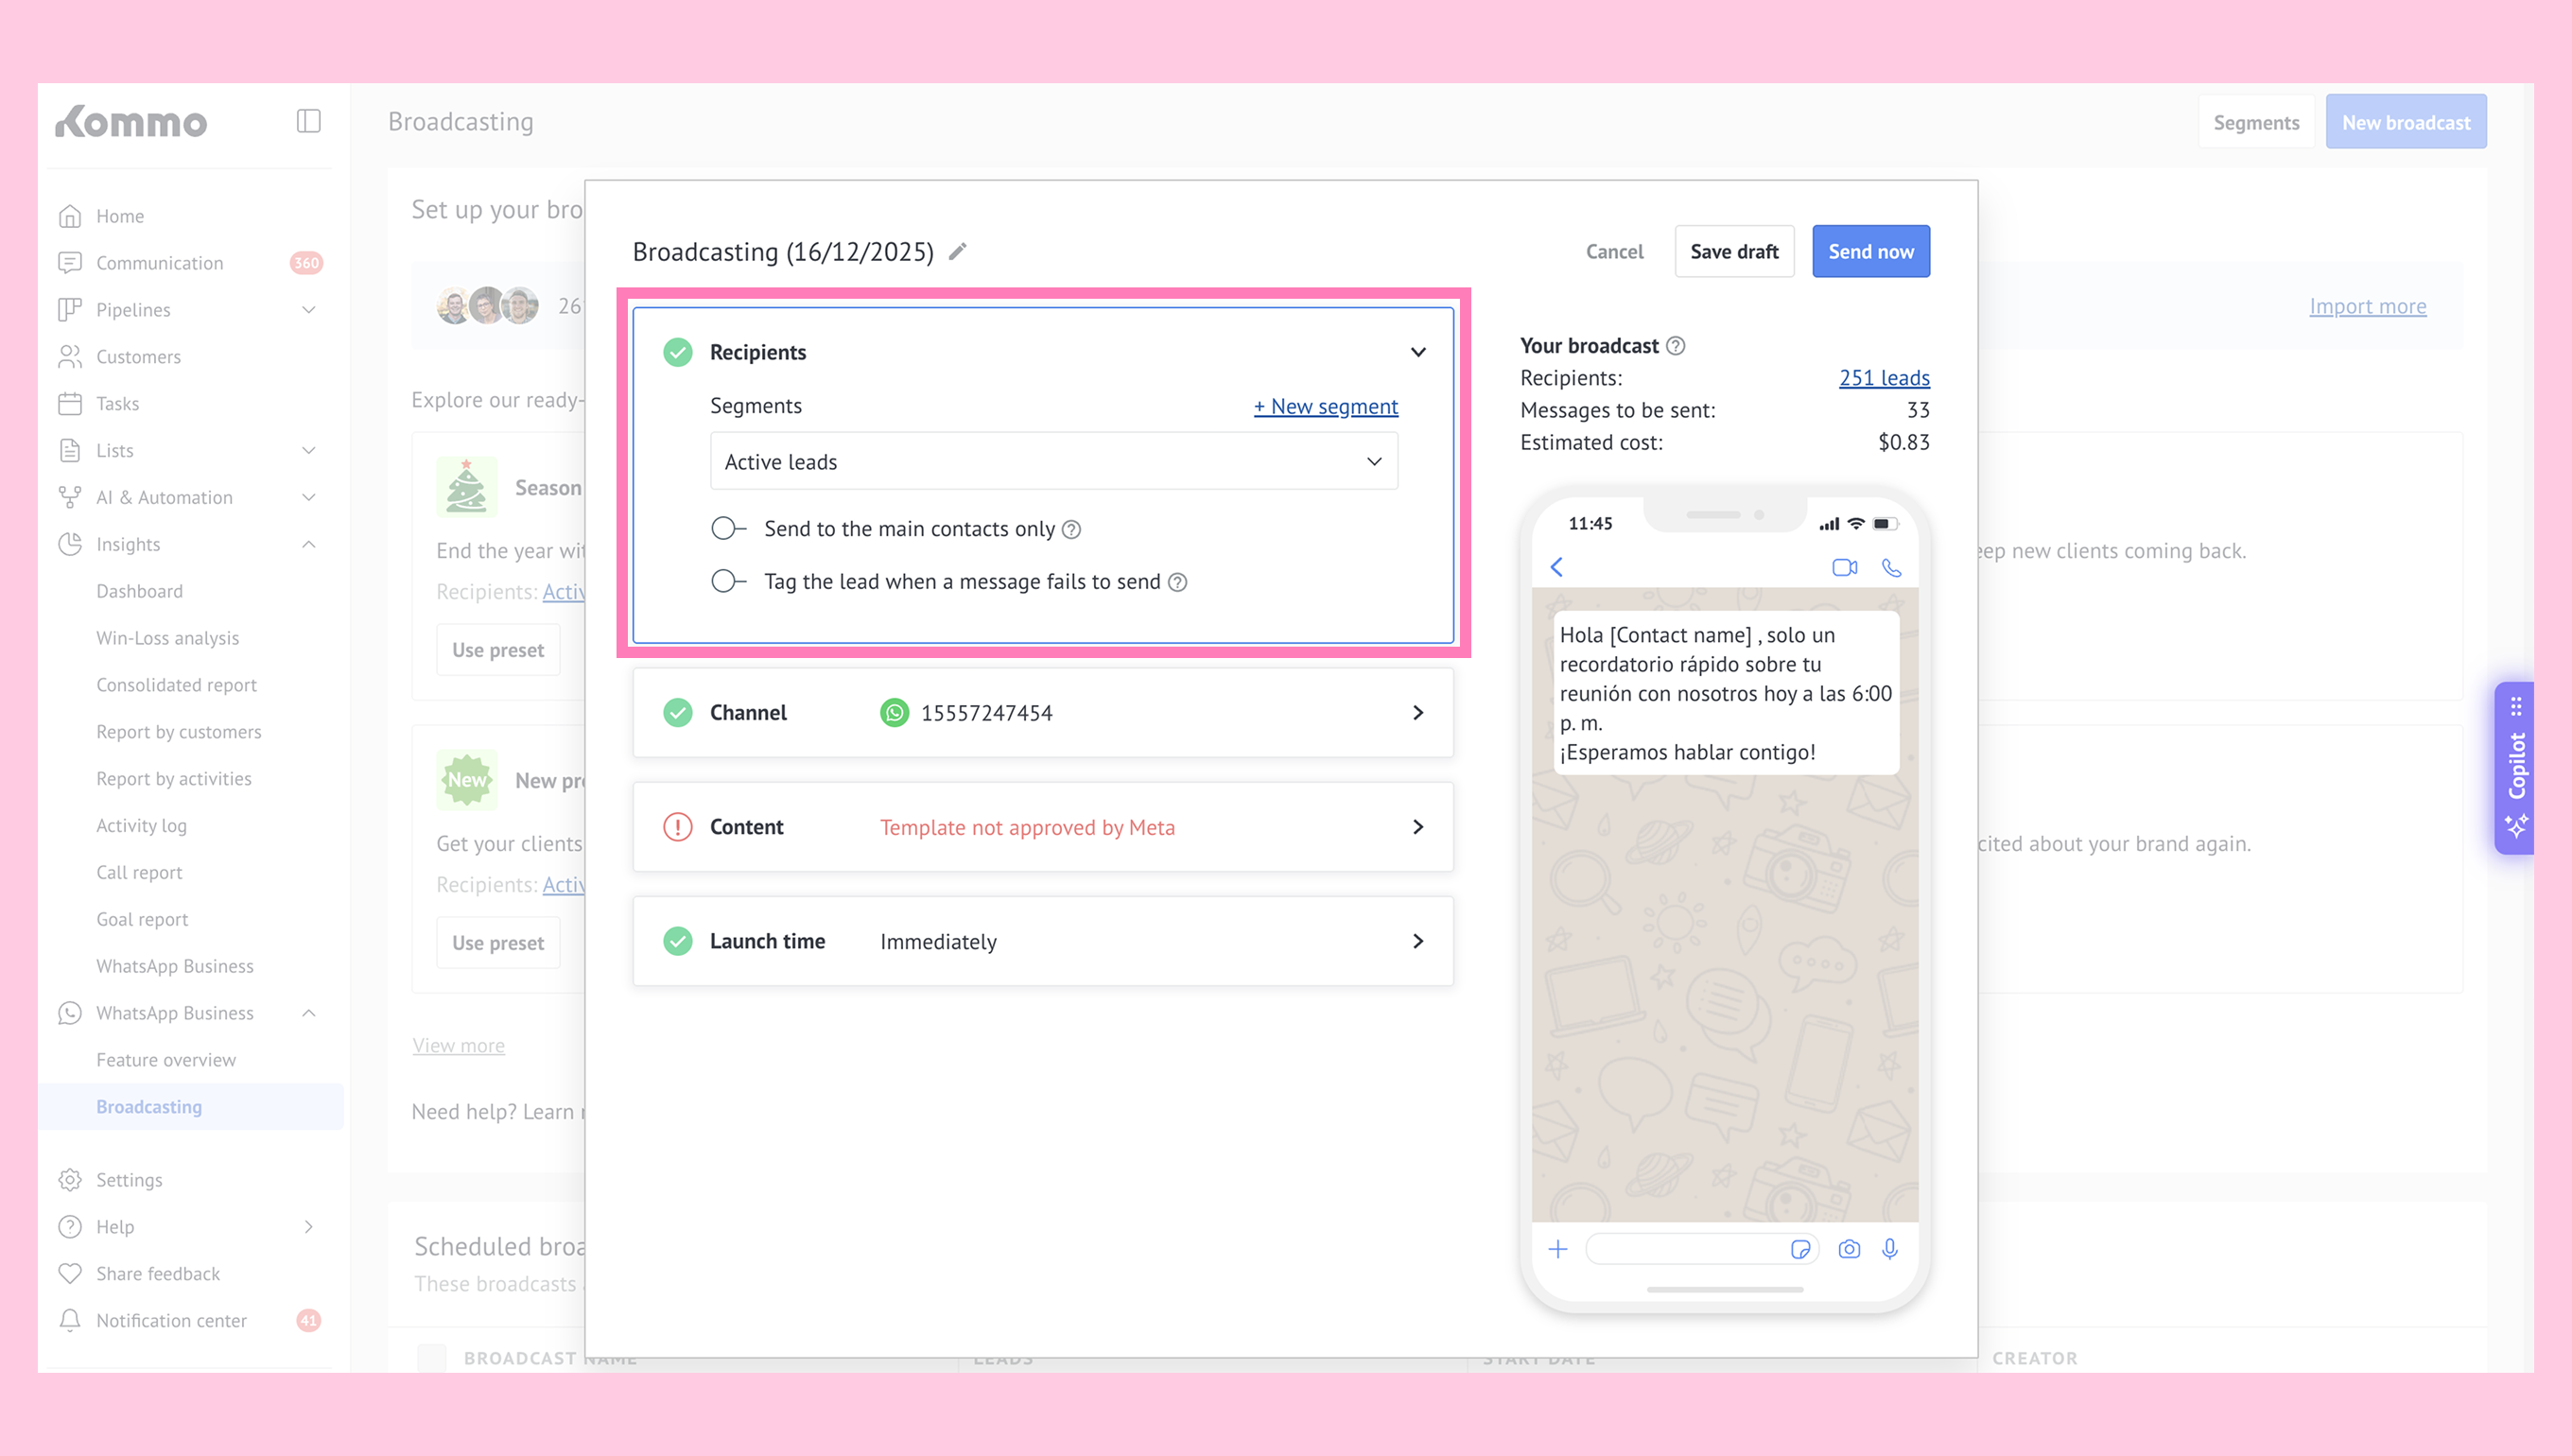This screenshot has width=2572, height=1456.
Task: Click the pencil icon to rename broadcast
Action: pos(958,251)
